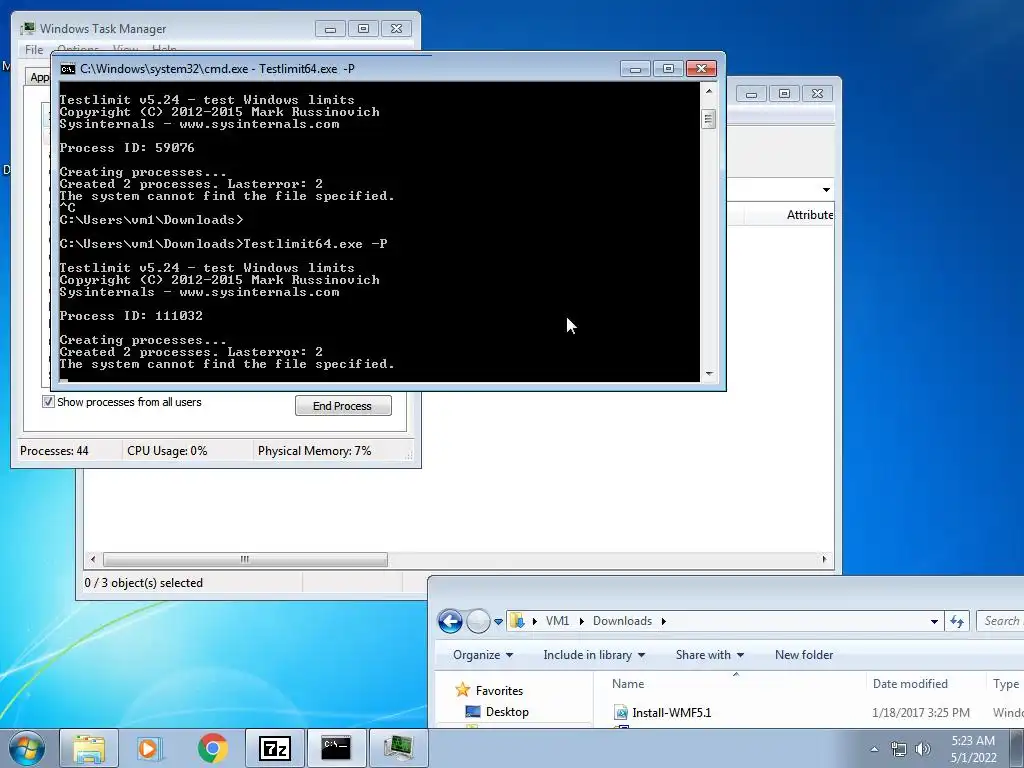Click the Show desktop button
The image size is (1024, 768).
pyautogui.click(x=1018, y=748)
